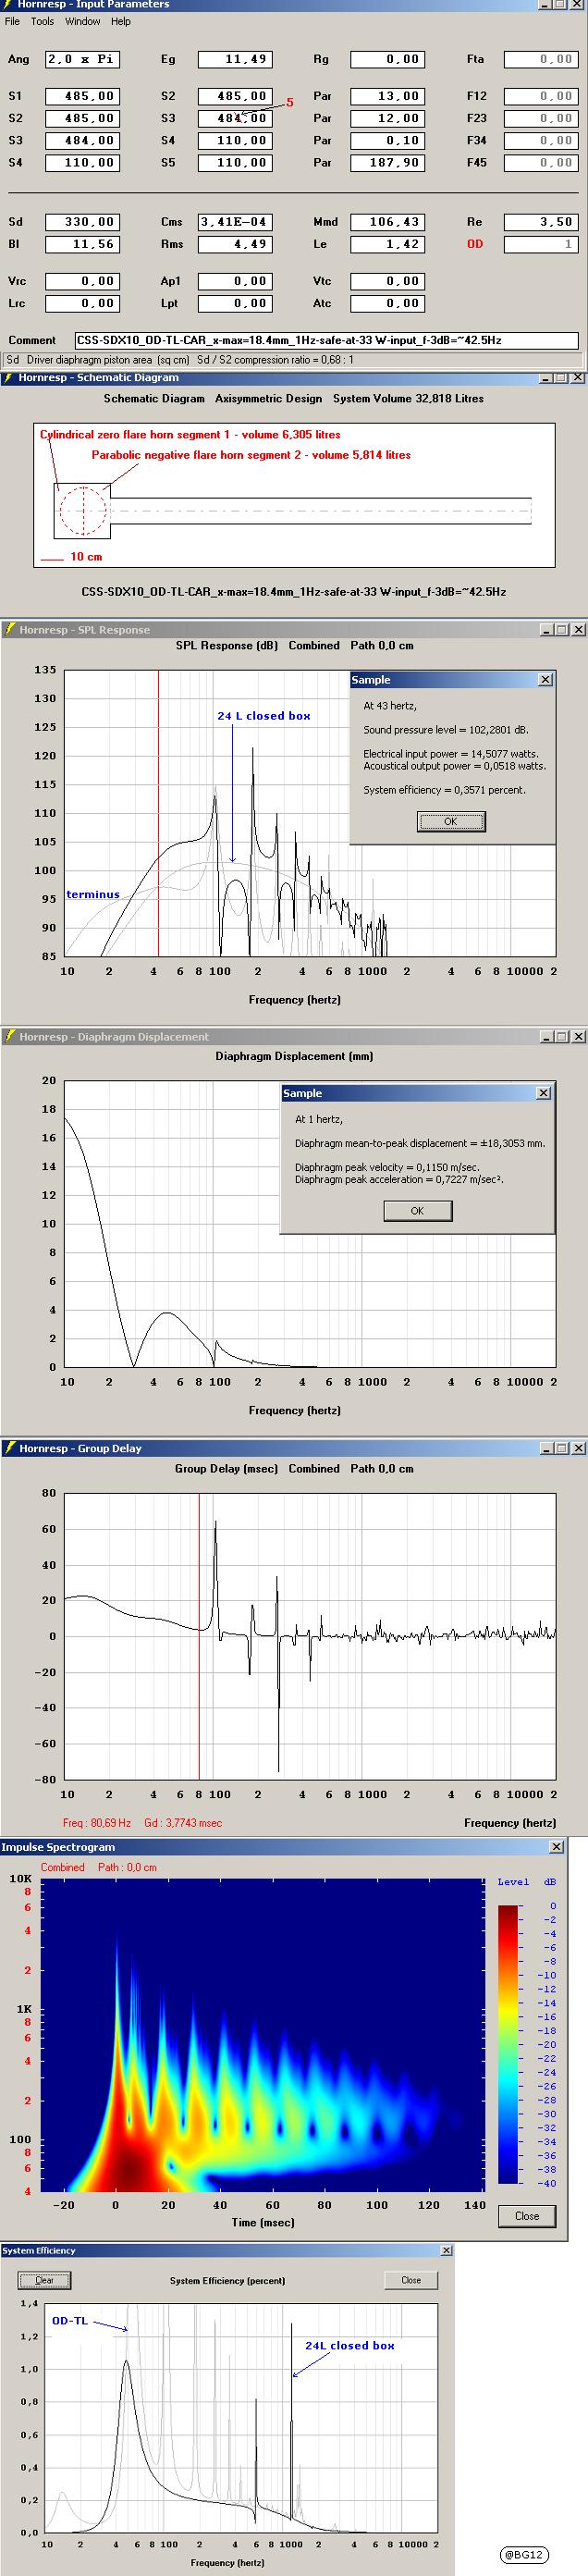
Task: Close the Diaphragm Displacement Sample dialog with X
Action: point(543,1093)
